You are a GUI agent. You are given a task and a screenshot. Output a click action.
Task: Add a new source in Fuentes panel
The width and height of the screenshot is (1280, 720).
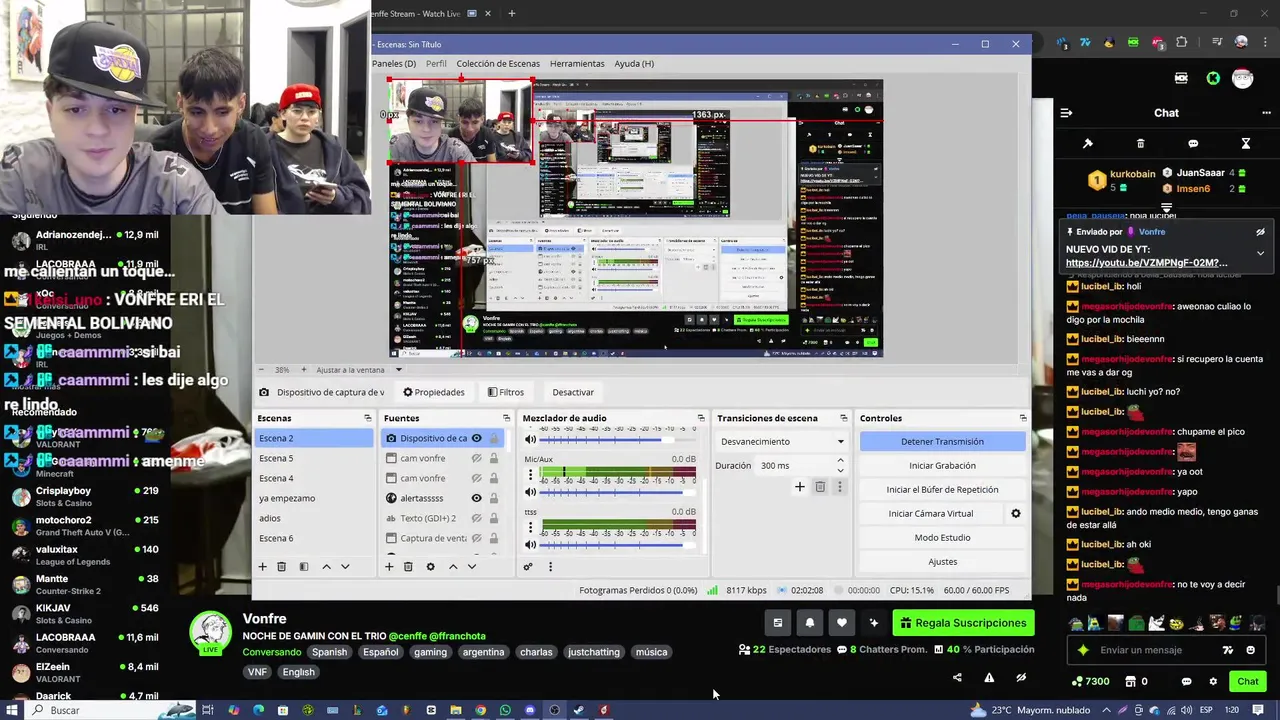tap(389, 567)
